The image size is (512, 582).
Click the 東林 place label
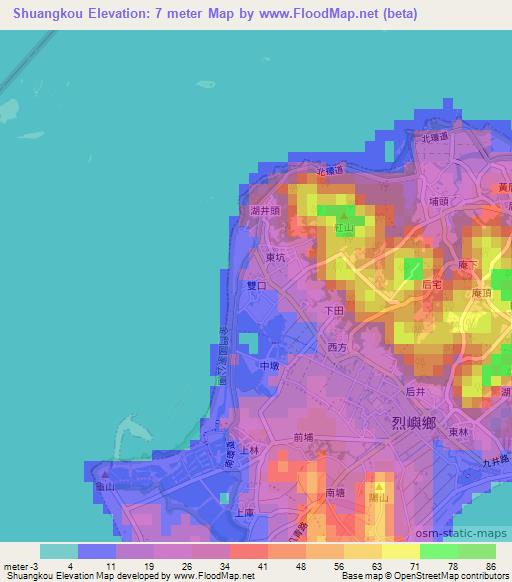coord(459,432)
